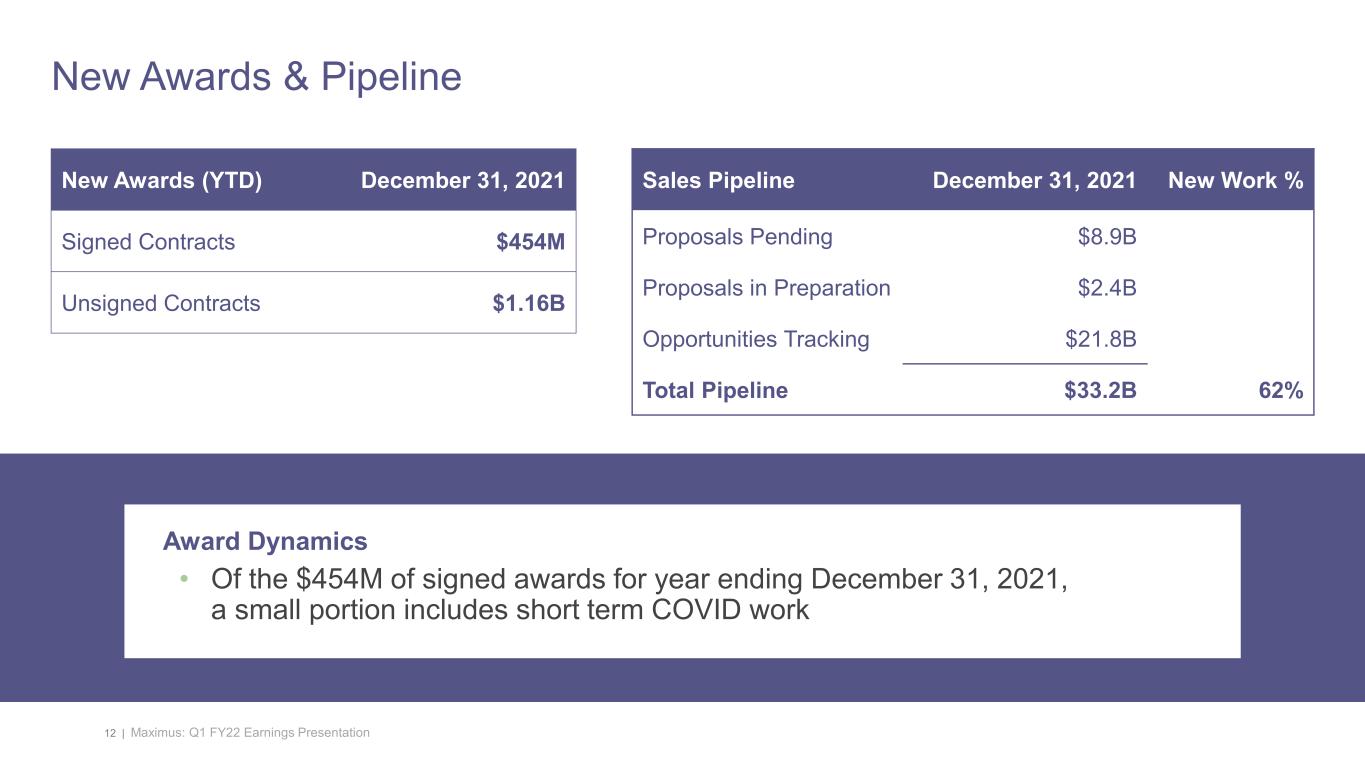Viewport: 1365px width, 768px height.
Task: Select the "New Awards (YTD)" table header
Action: (x=161, y=181)
